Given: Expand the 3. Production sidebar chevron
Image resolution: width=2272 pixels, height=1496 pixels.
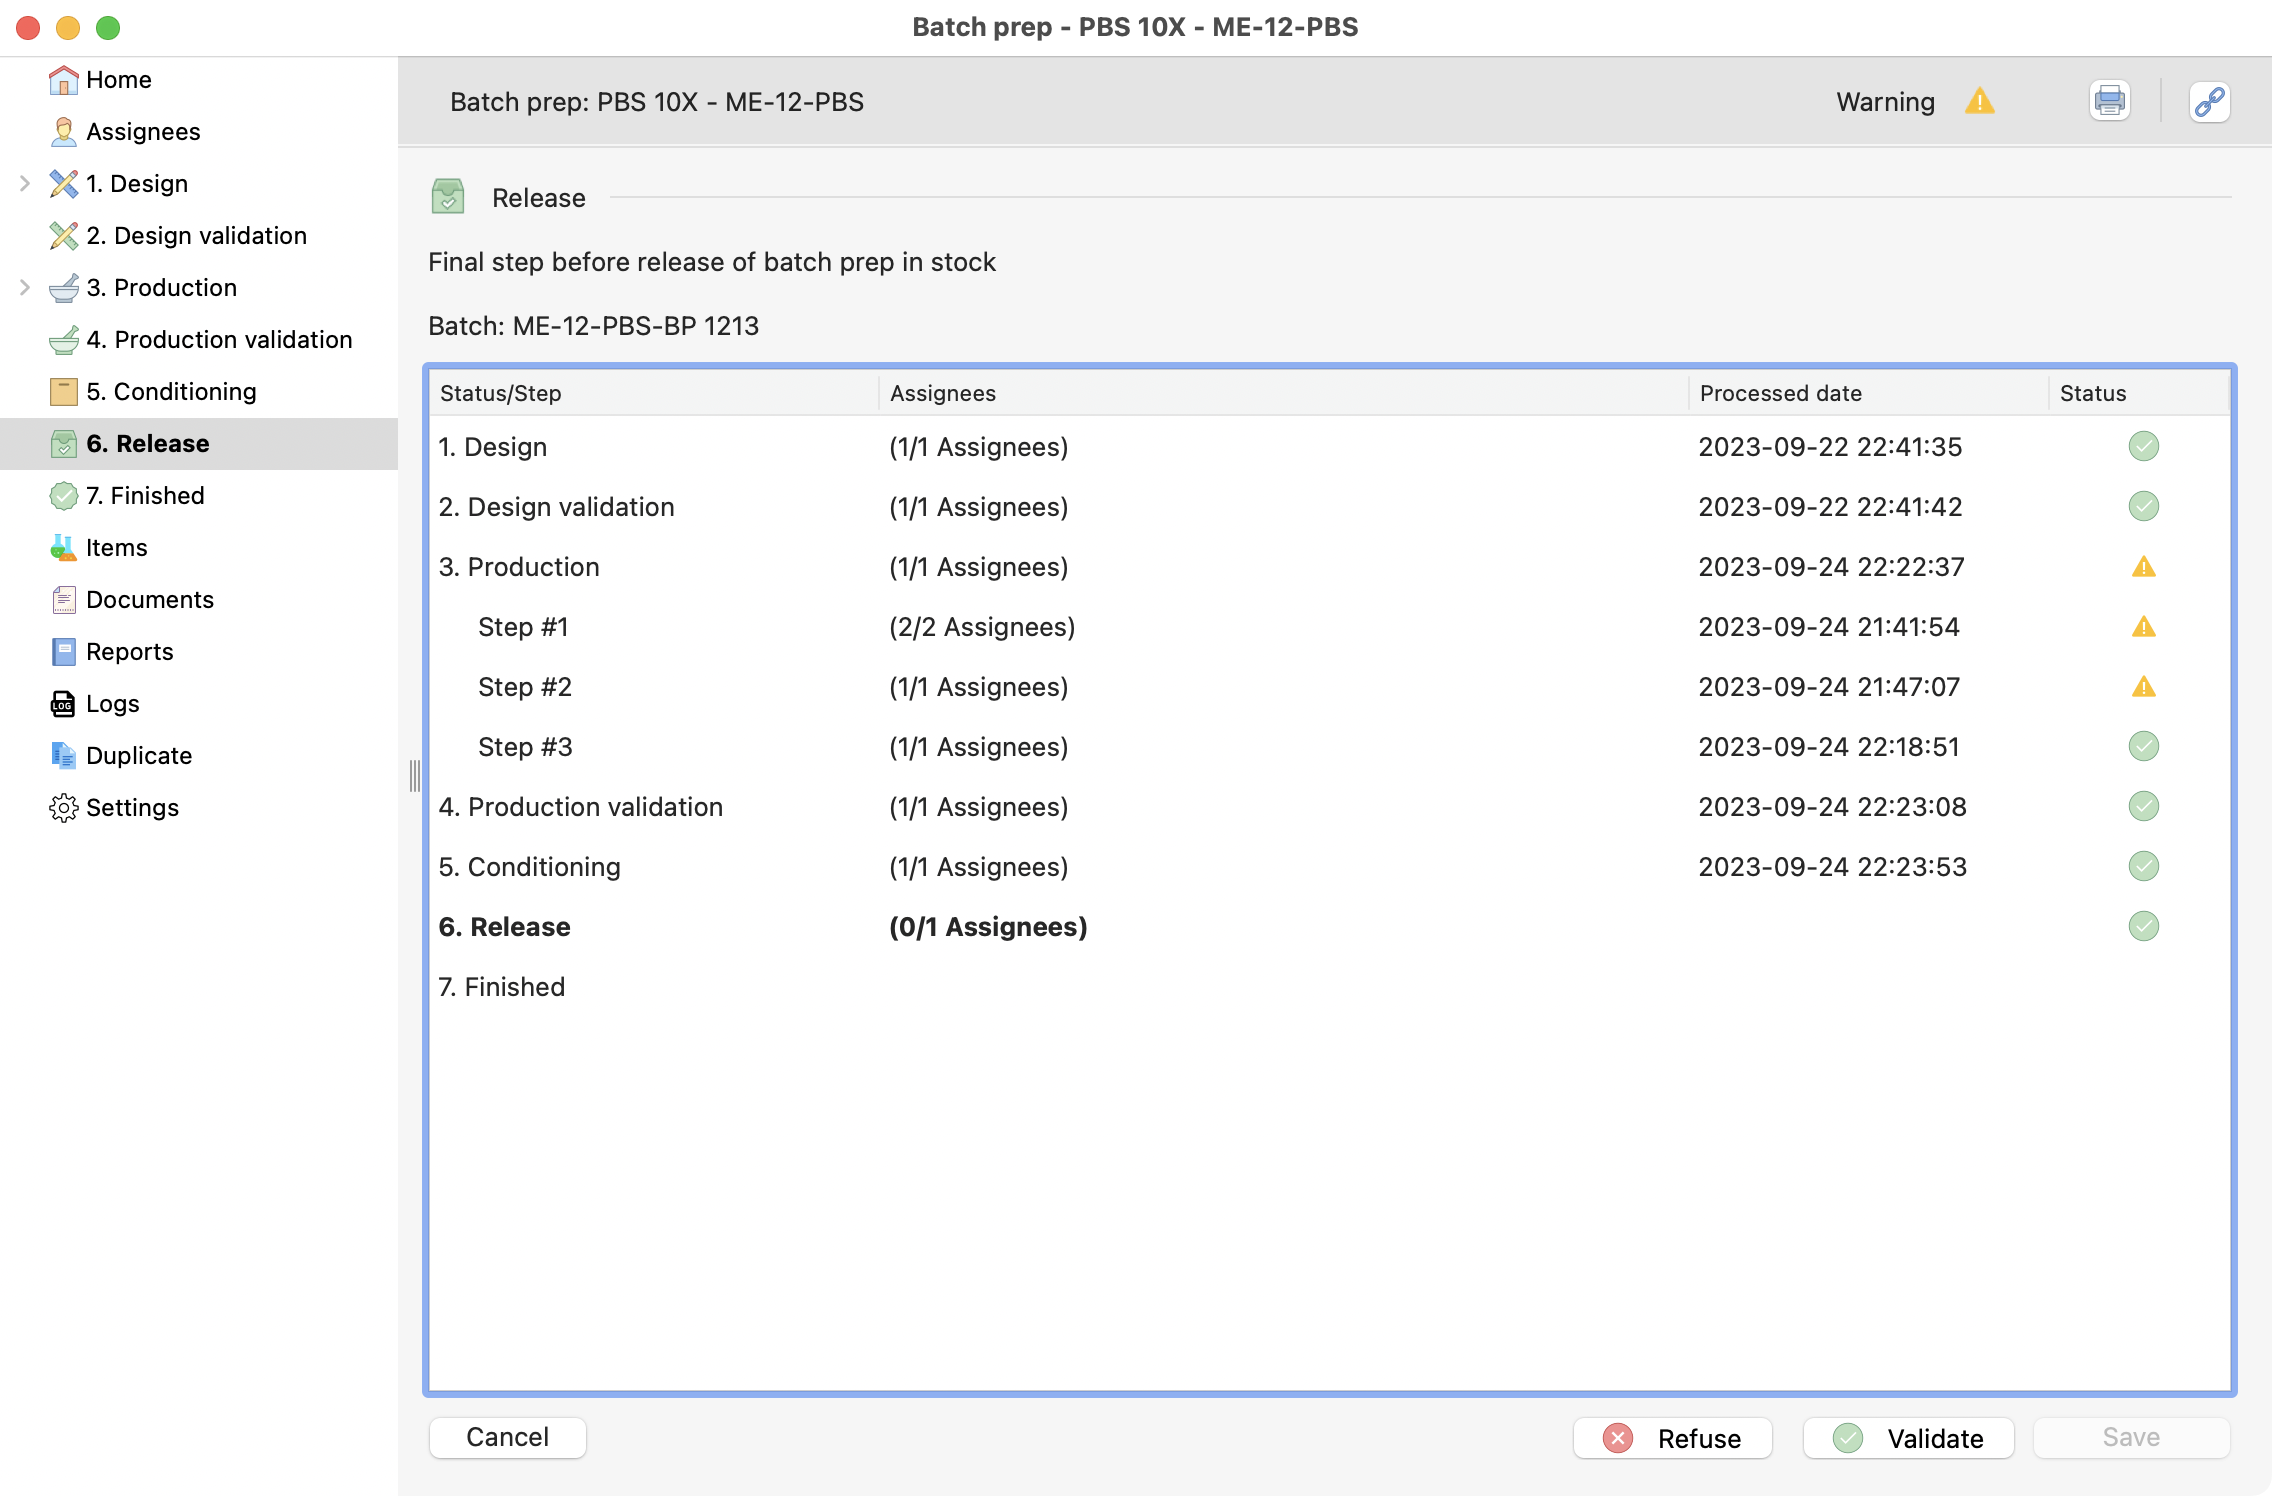Looking at the screenshot, I should [x=25, y=287].
